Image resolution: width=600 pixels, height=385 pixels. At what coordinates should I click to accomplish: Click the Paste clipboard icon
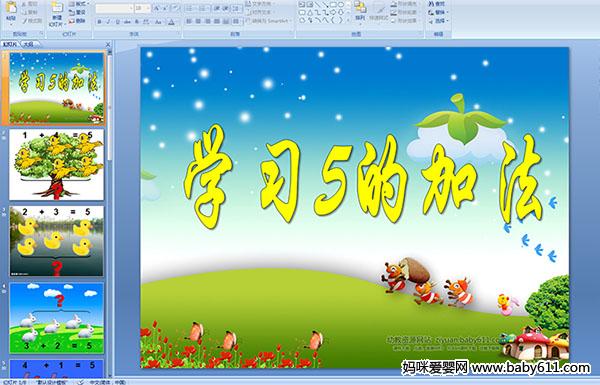[x=11, y=8]
